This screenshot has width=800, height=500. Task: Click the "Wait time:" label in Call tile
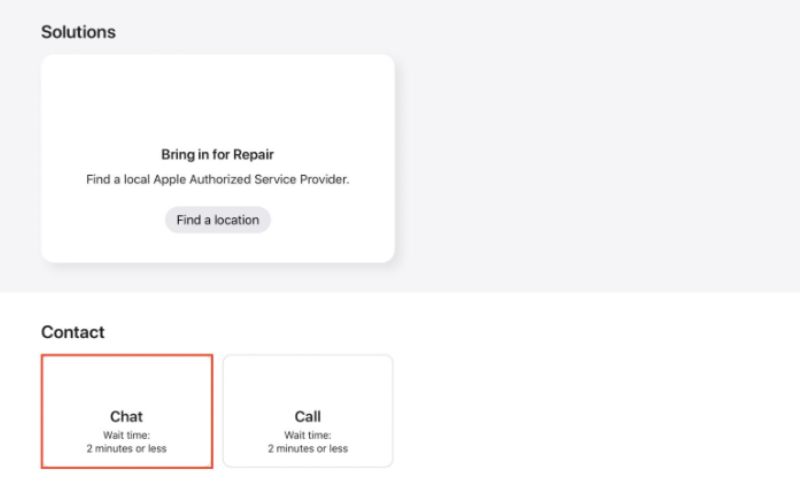(308, 435)
